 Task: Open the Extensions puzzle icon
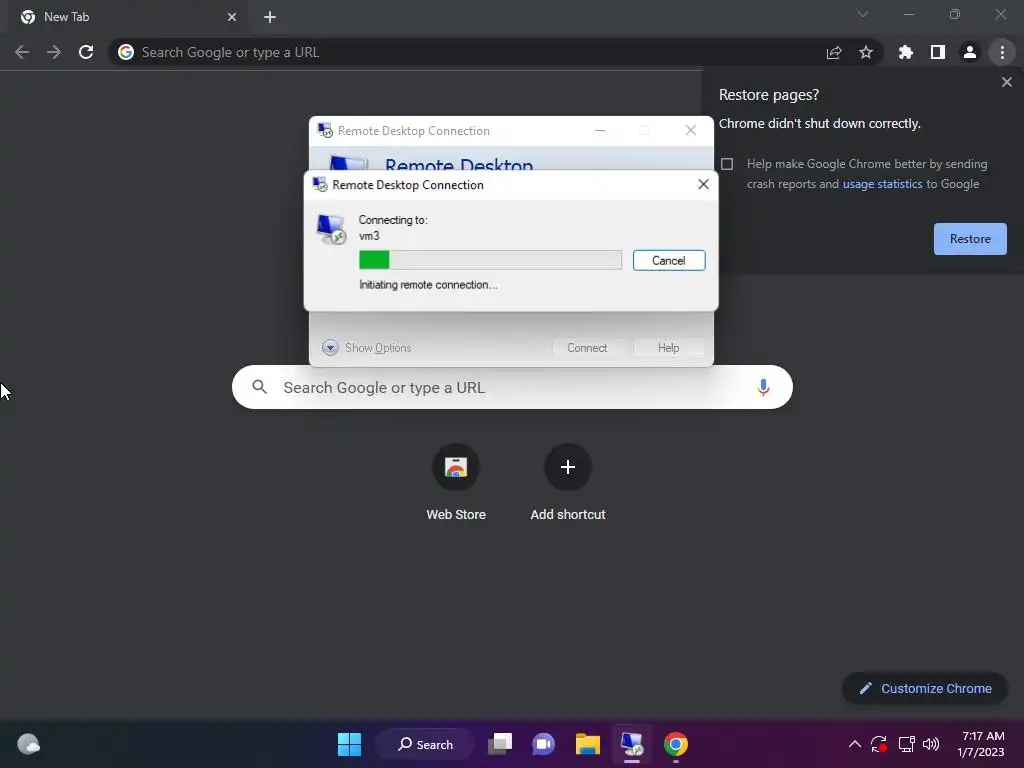906,52
